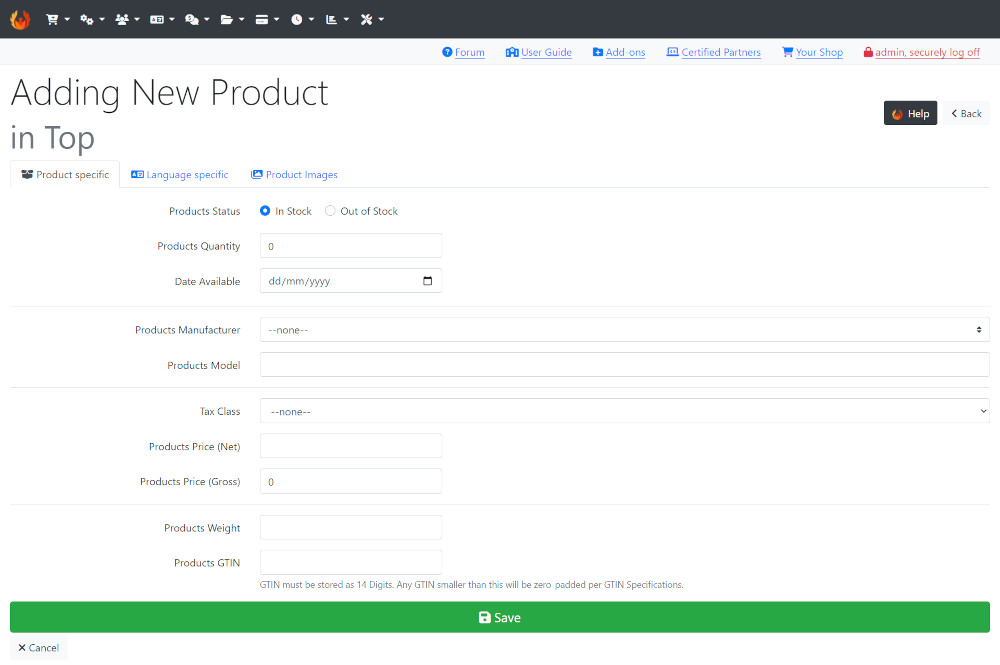Open the shopping cart menu
Viewport: 1000px width, 665px height.
[x=57, y=20]
